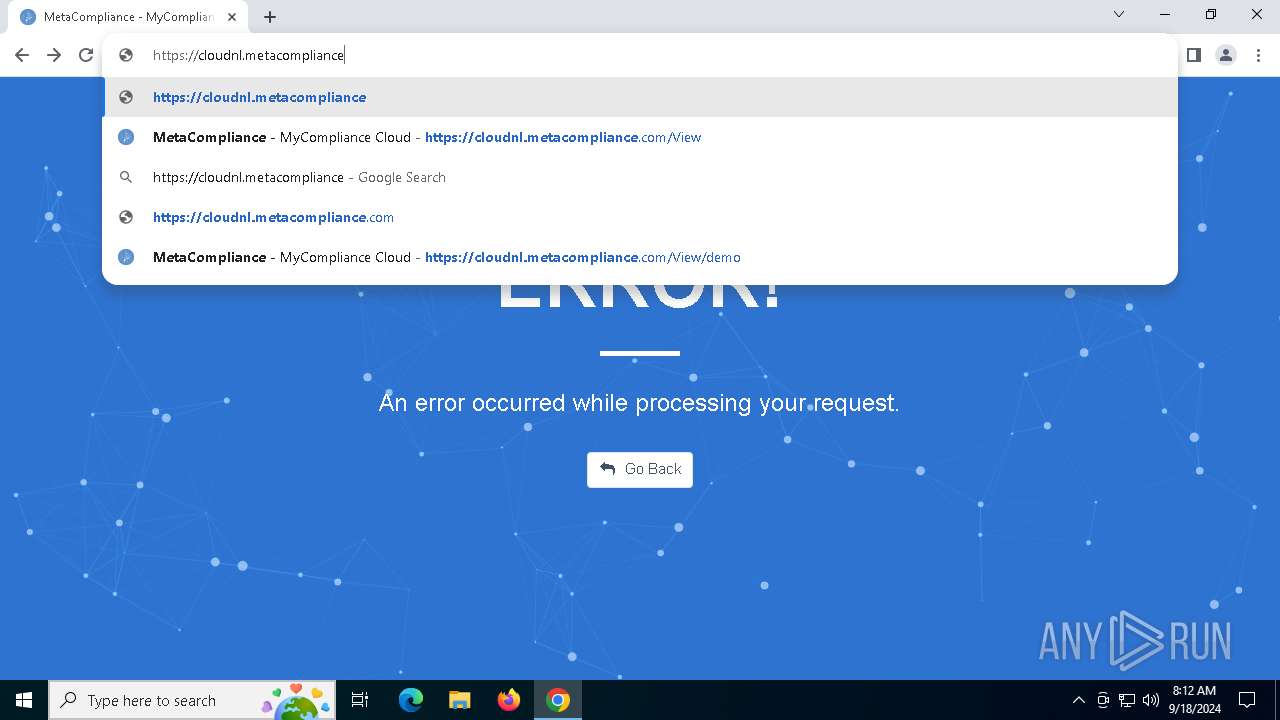Open a new browser tab
The image size is (1280, 720).
pos(270,17)
